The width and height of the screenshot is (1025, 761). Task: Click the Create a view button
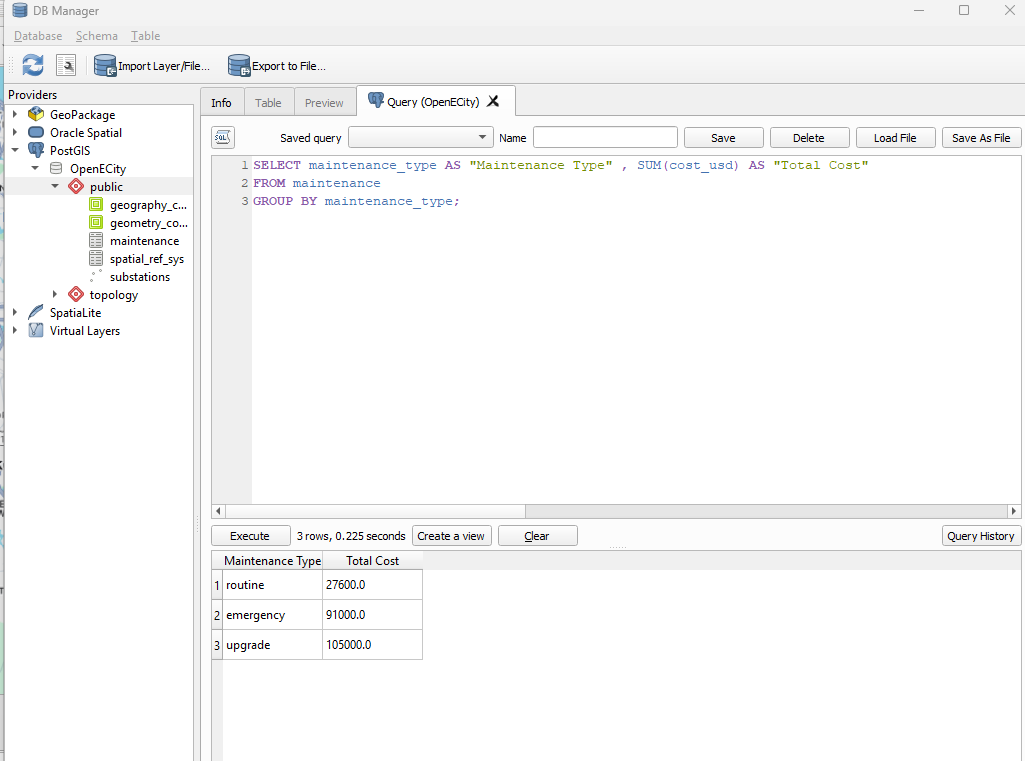(452, 536)
